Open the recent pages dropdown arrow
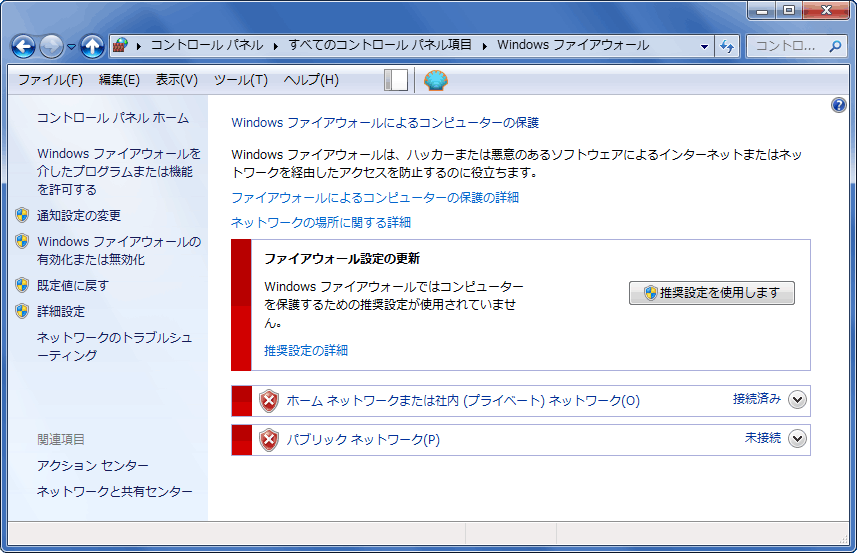This screenshot has height=553, width=857. 72,47
